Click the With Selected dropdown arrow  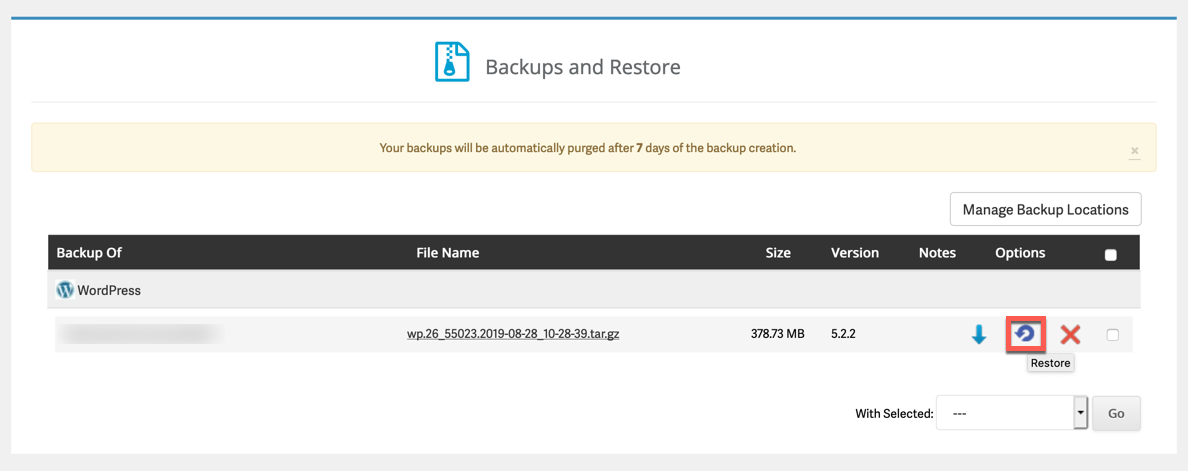(x=1080, y=413)
